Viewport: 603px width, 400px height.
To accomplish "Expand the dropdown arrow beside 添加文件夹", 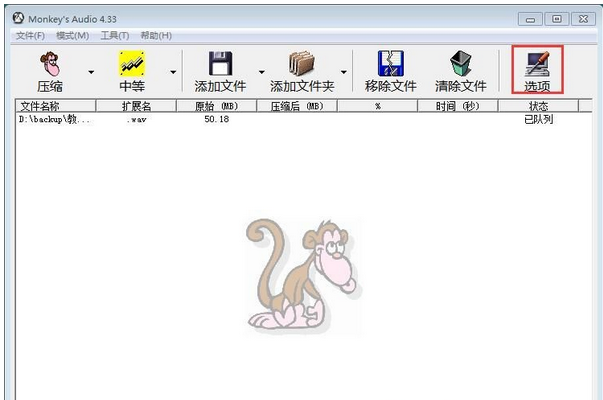I will pos(344,72).
